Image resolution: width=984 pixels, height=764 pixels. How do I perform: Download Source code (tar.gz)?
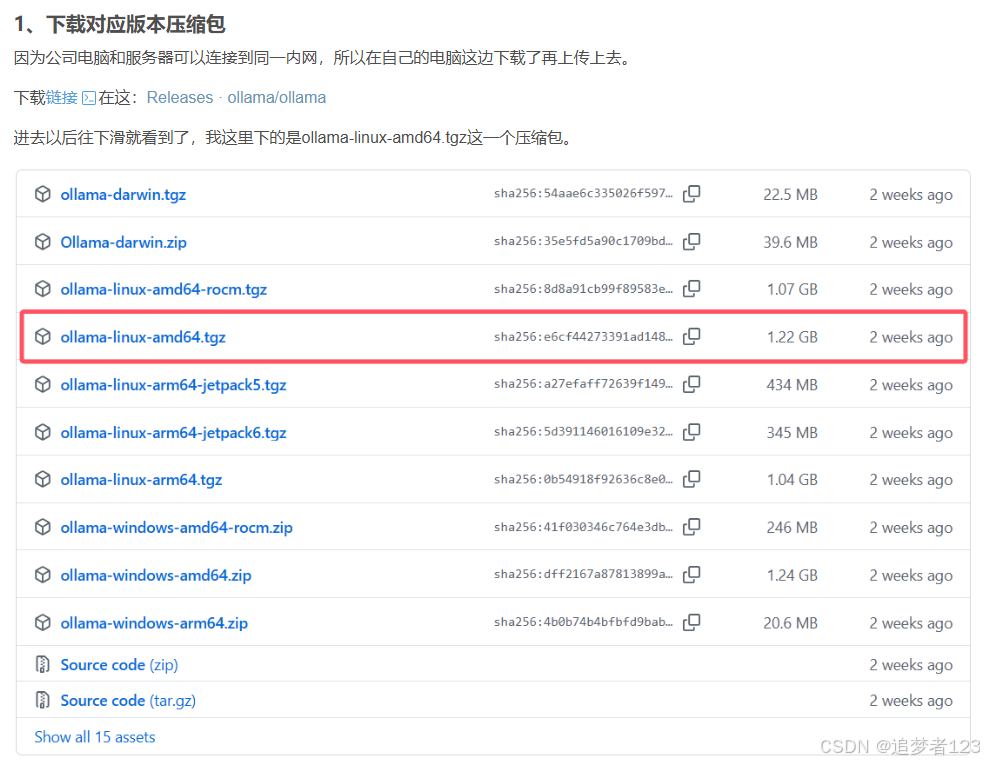coord(128,700)
